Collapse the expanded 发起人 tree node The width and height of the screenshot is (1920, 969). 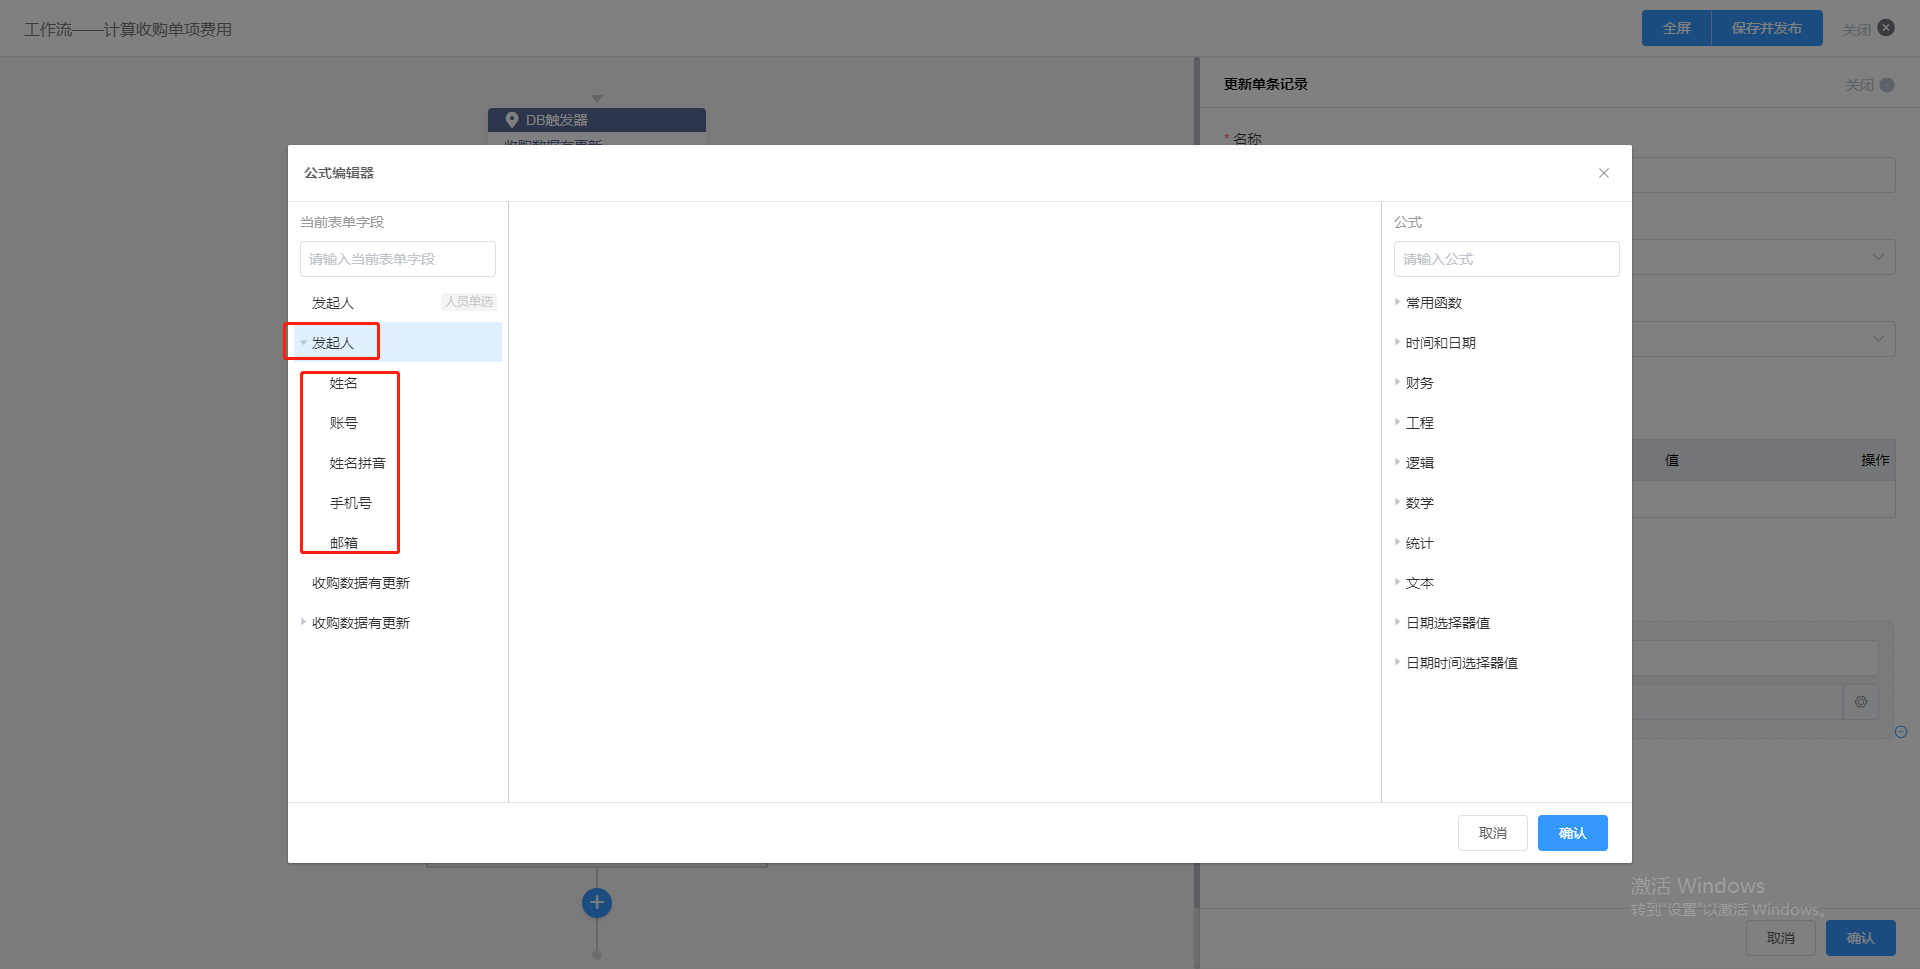(303, 343)
